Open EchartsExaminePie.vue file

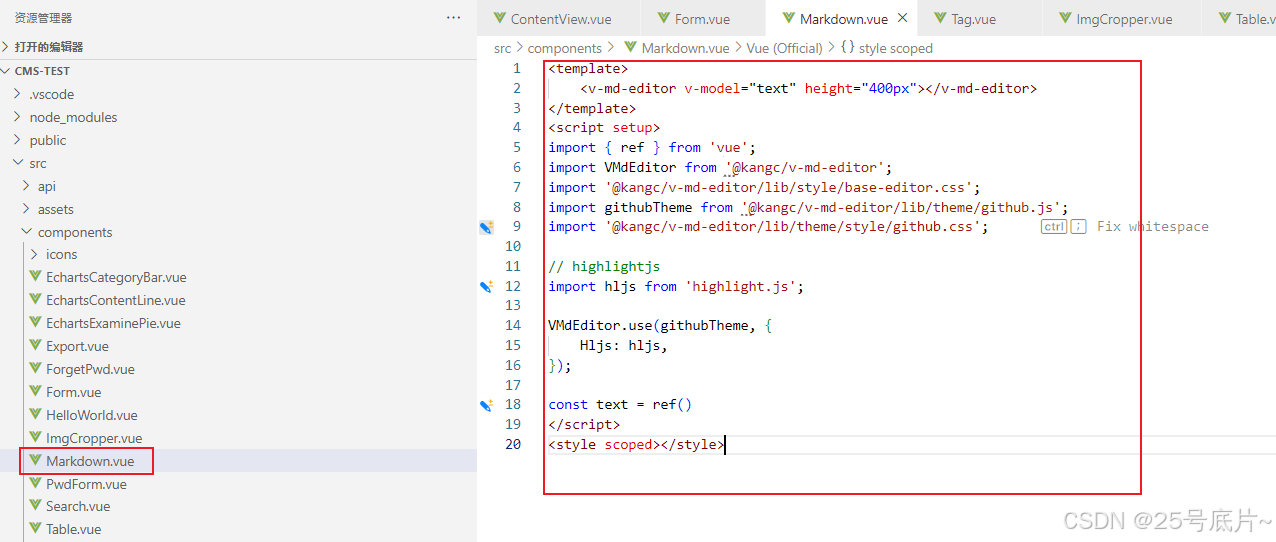click(113, 323)
